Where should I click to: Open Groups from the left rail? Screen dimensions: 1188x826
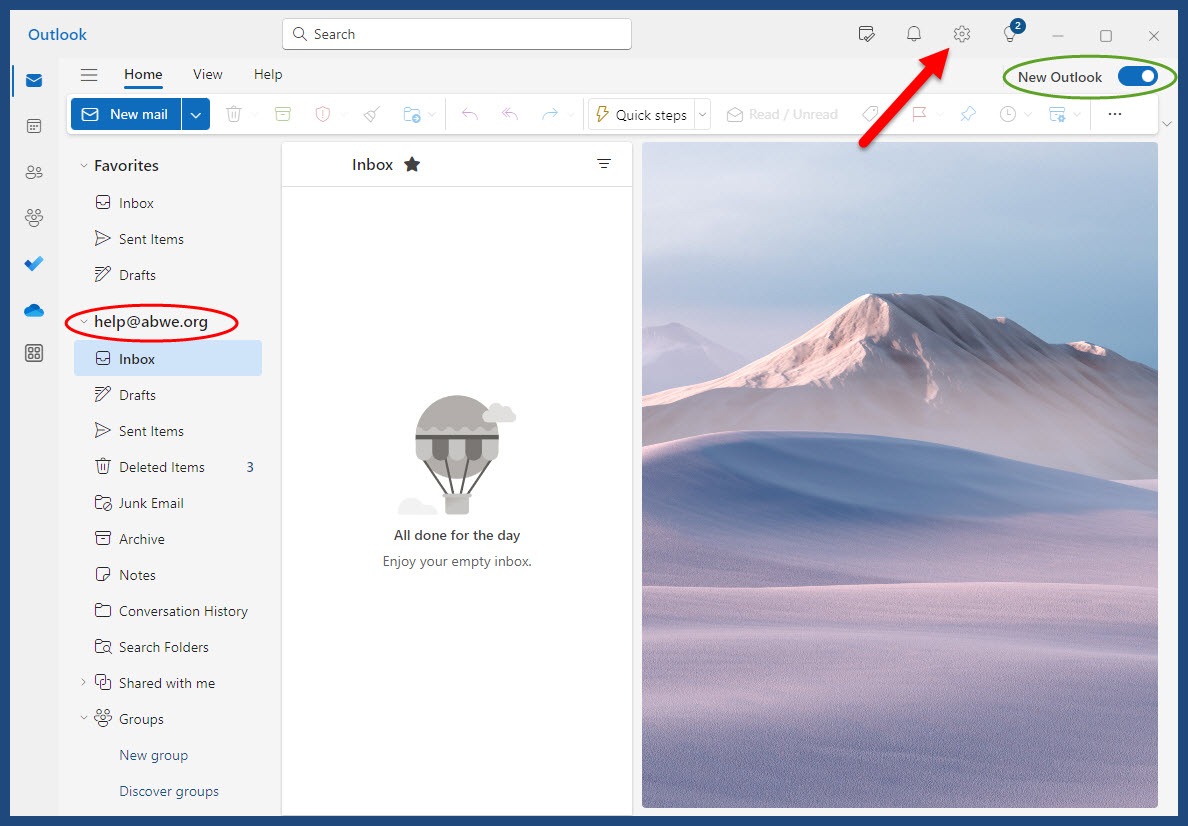[x=34, y=218]
